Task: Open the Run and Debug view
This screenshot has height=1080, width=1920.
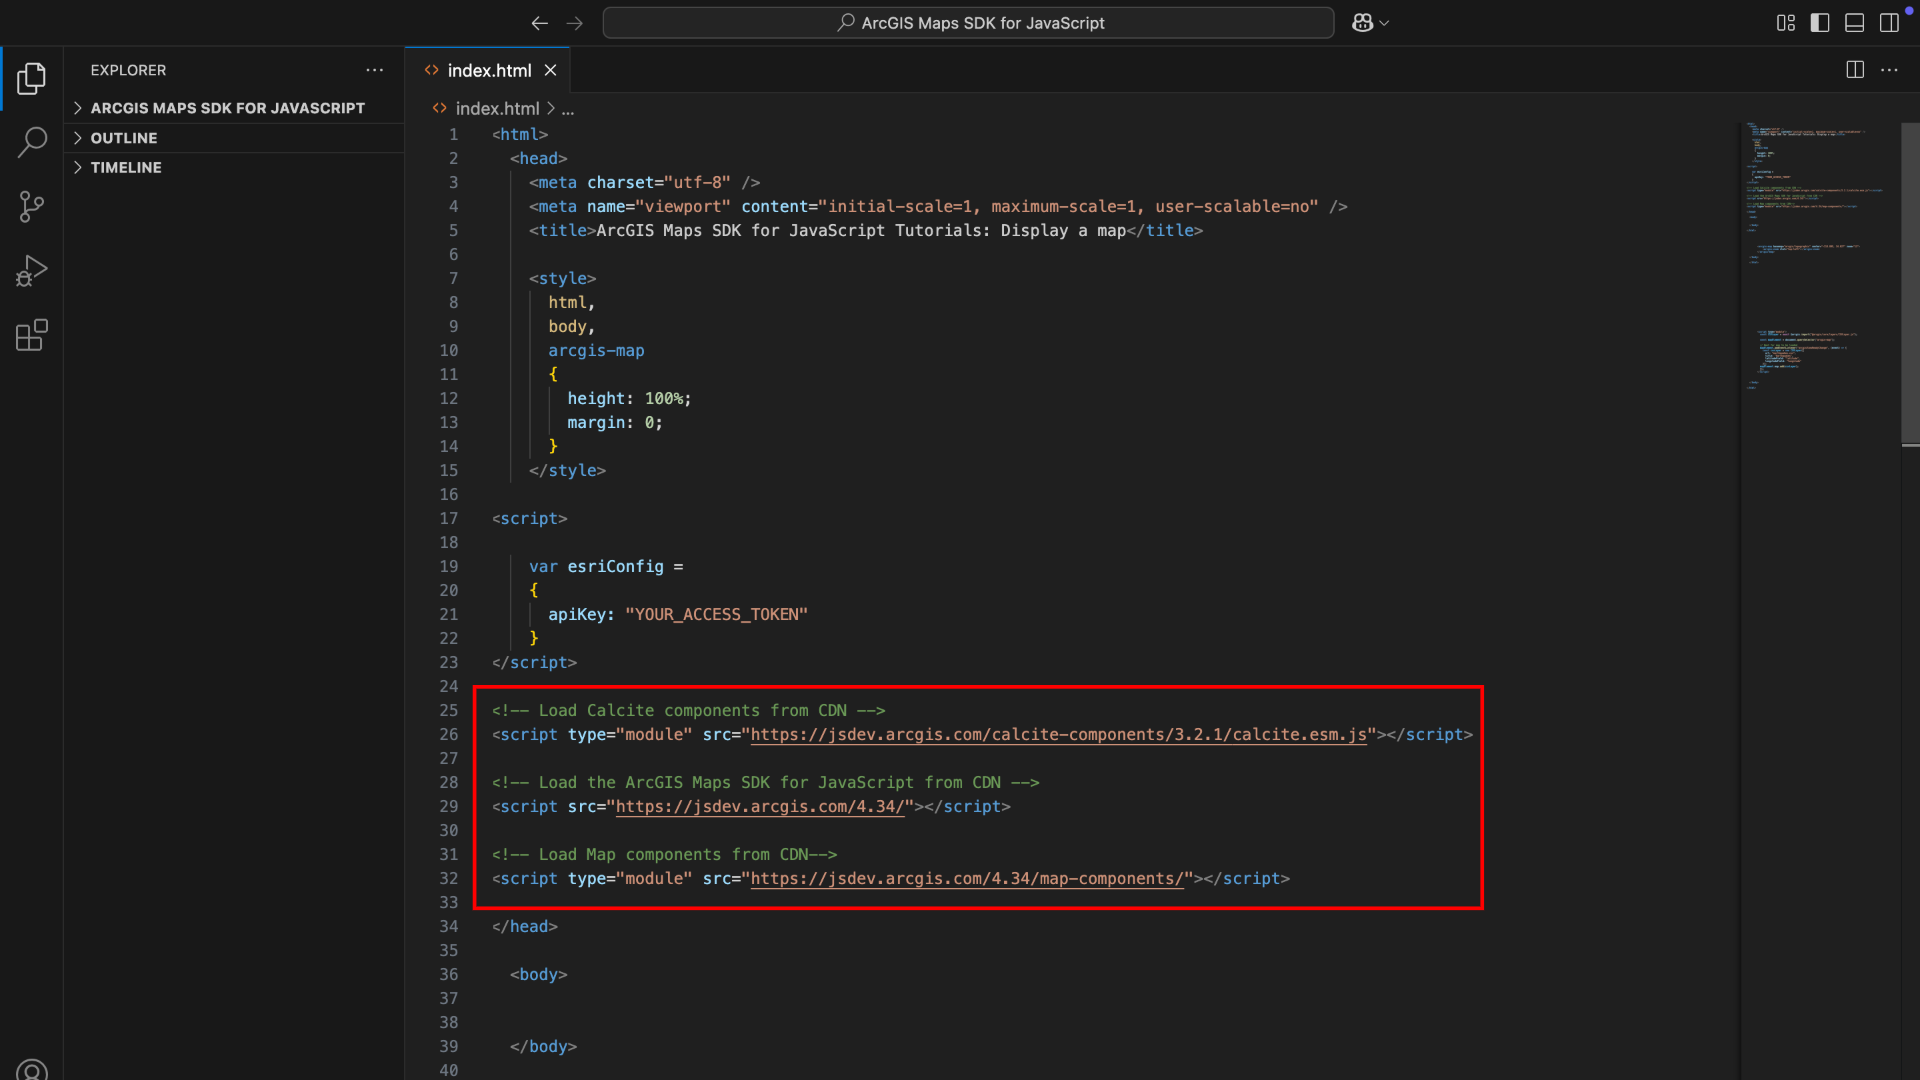Action: click(31, 270)
